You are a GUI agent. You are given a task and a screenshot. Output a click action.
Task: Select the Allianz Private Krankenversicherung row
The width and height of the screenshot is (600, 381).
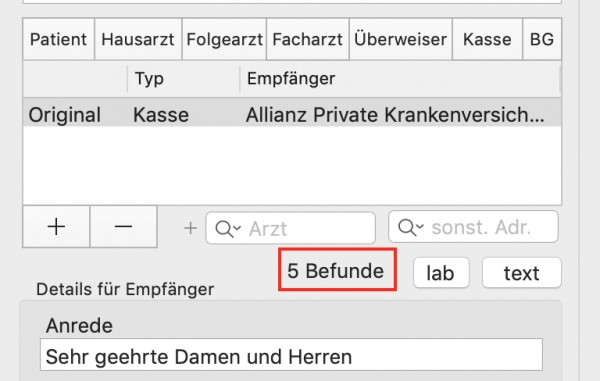click(292, 112)
